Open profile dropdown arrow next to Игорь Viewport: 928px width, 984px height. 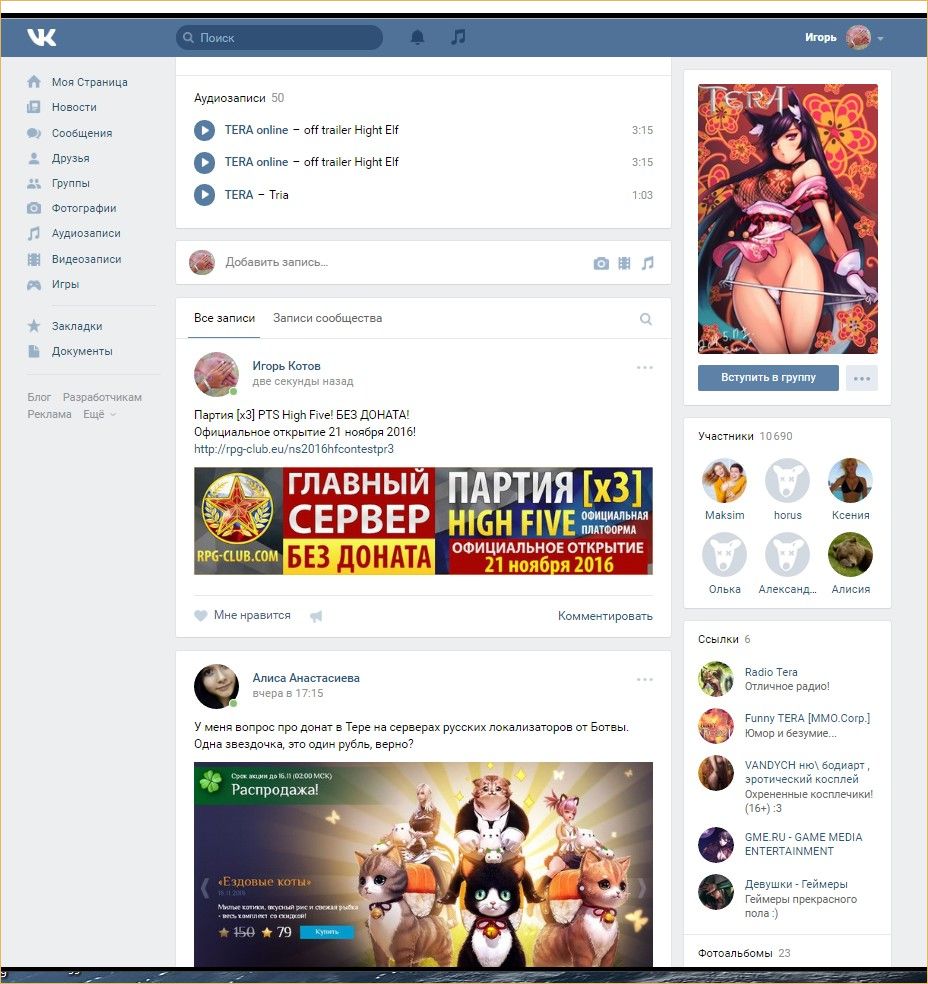(x=880, y=39)
